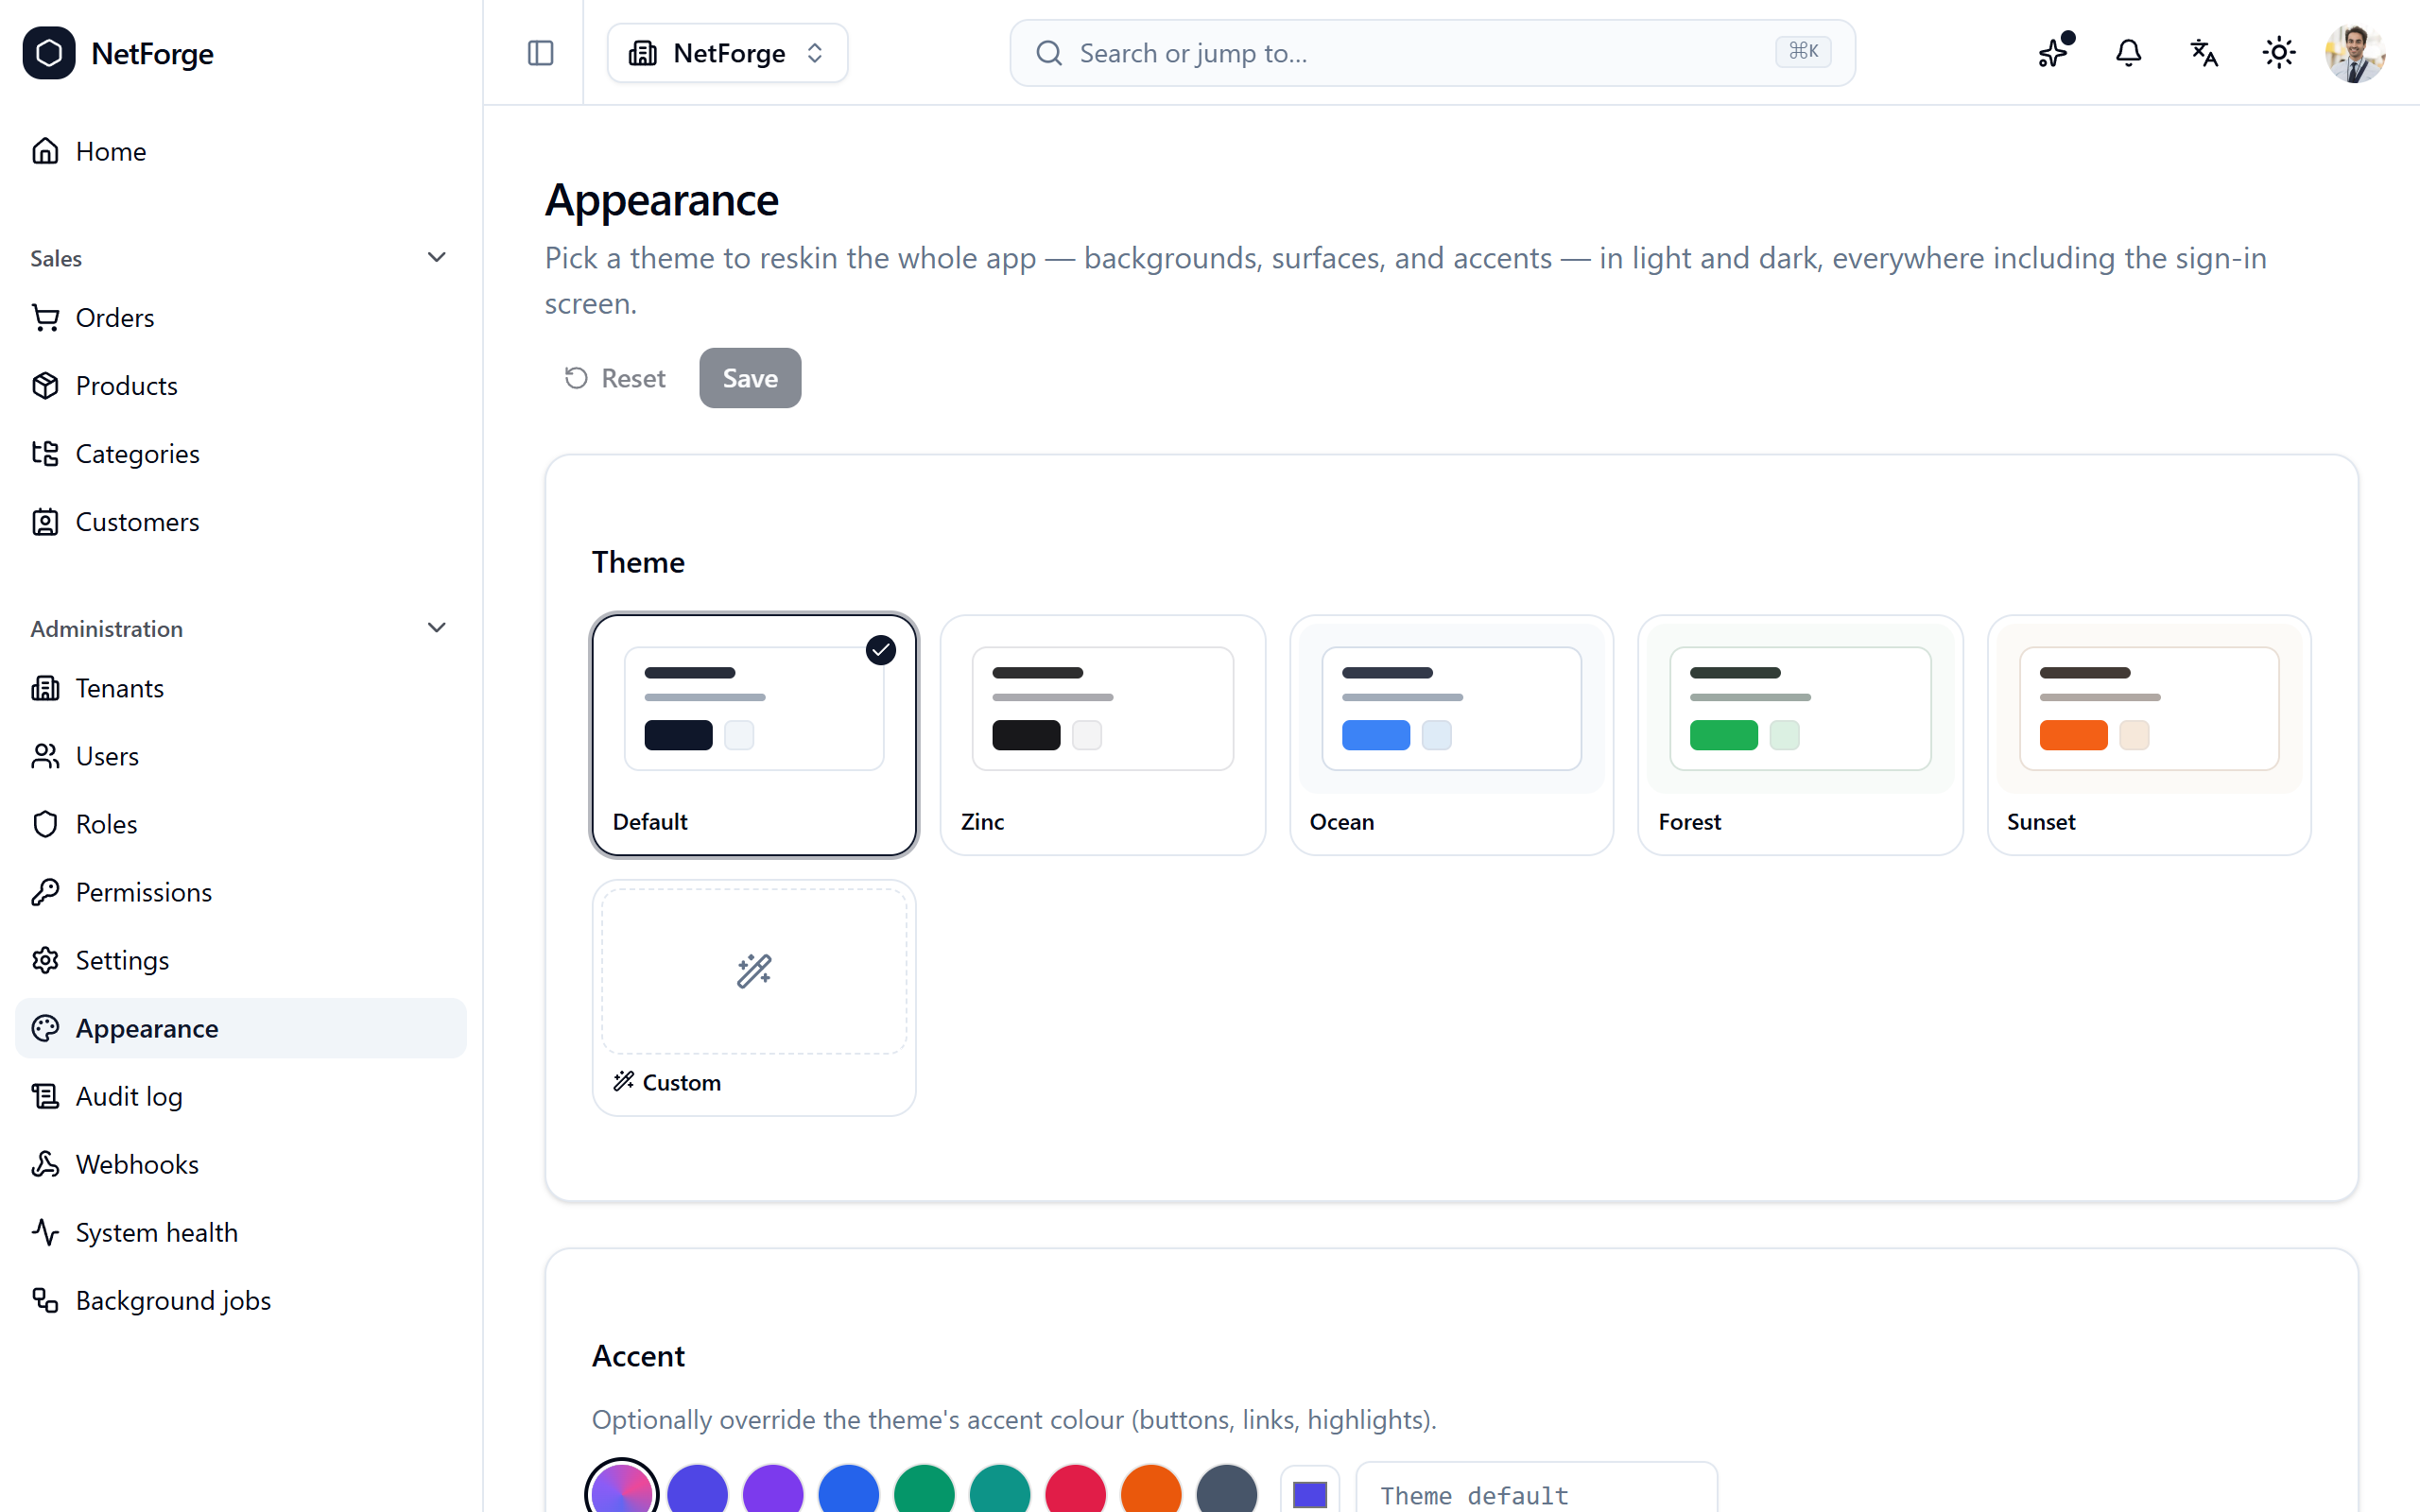This screenshot has height=1512, width=2420.
Task: Collapse the Sales section chevron
Action: 436,258
